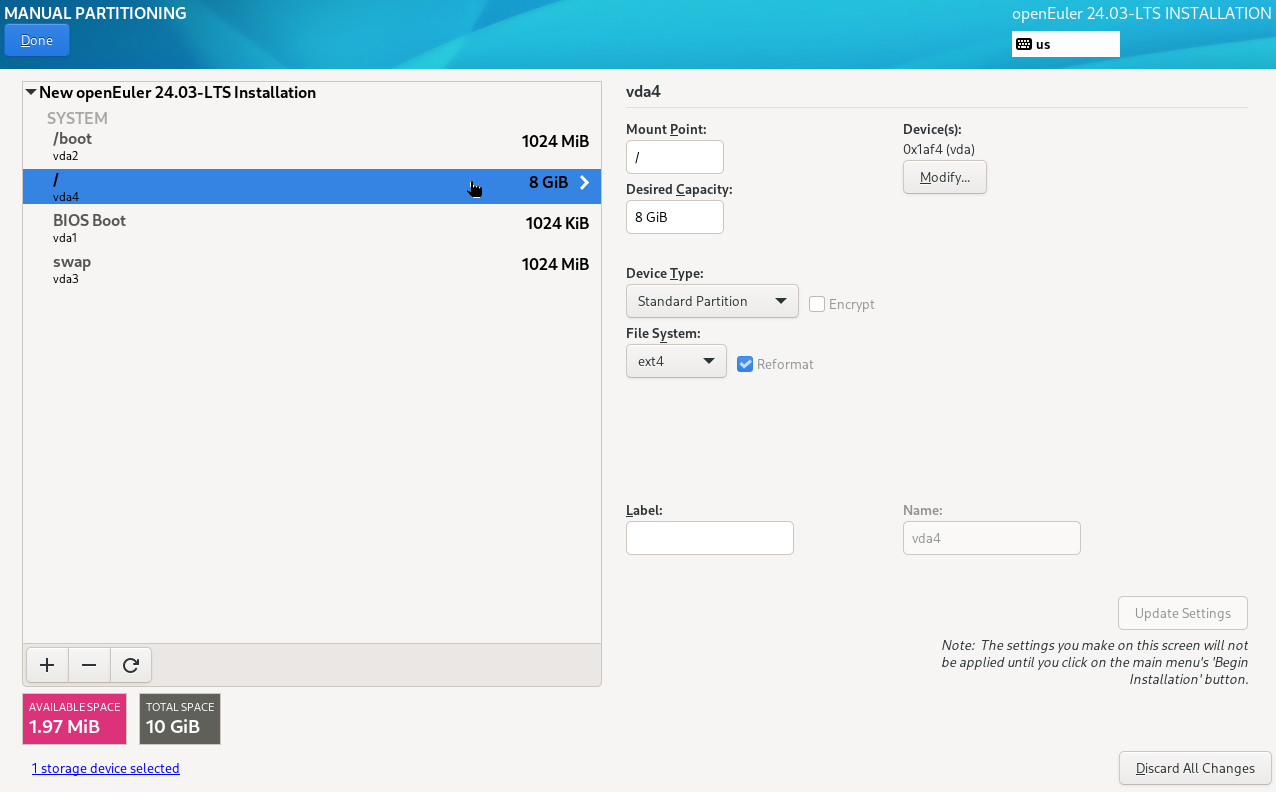Open the File System ext4 dropdown
1276x792 pixels.
pyautogui.click(x=676, y=361)
